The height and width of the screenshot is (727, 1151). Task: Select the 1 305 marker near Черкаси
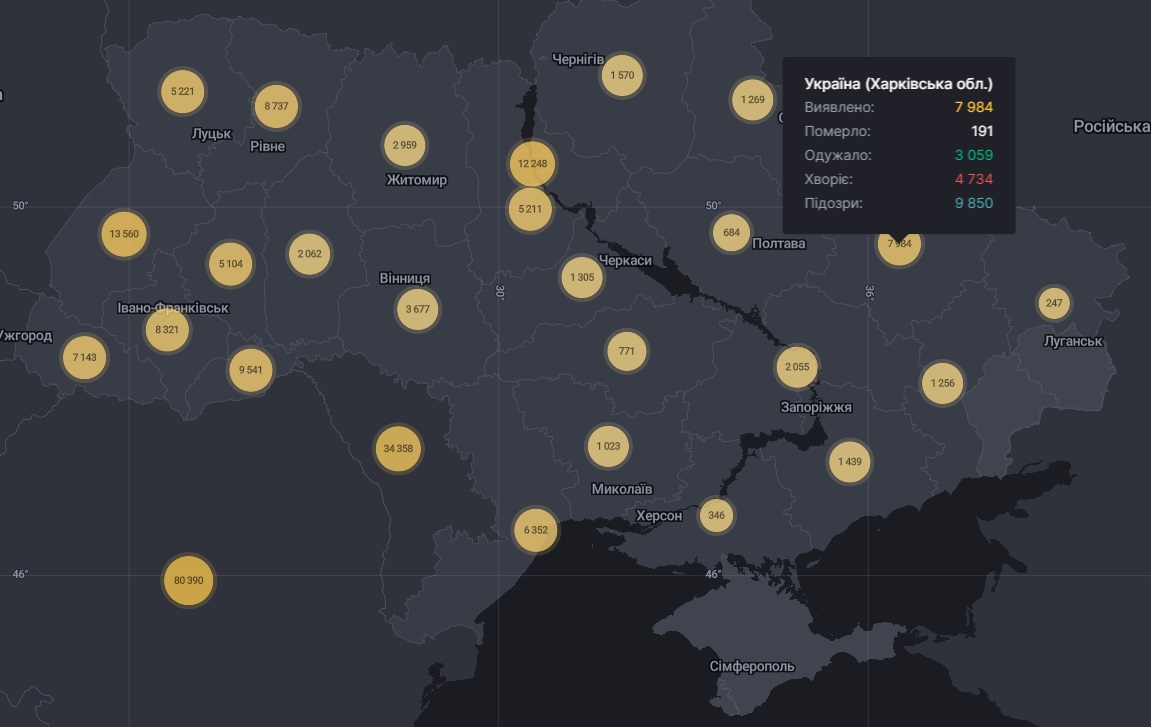tap(582, 277)
